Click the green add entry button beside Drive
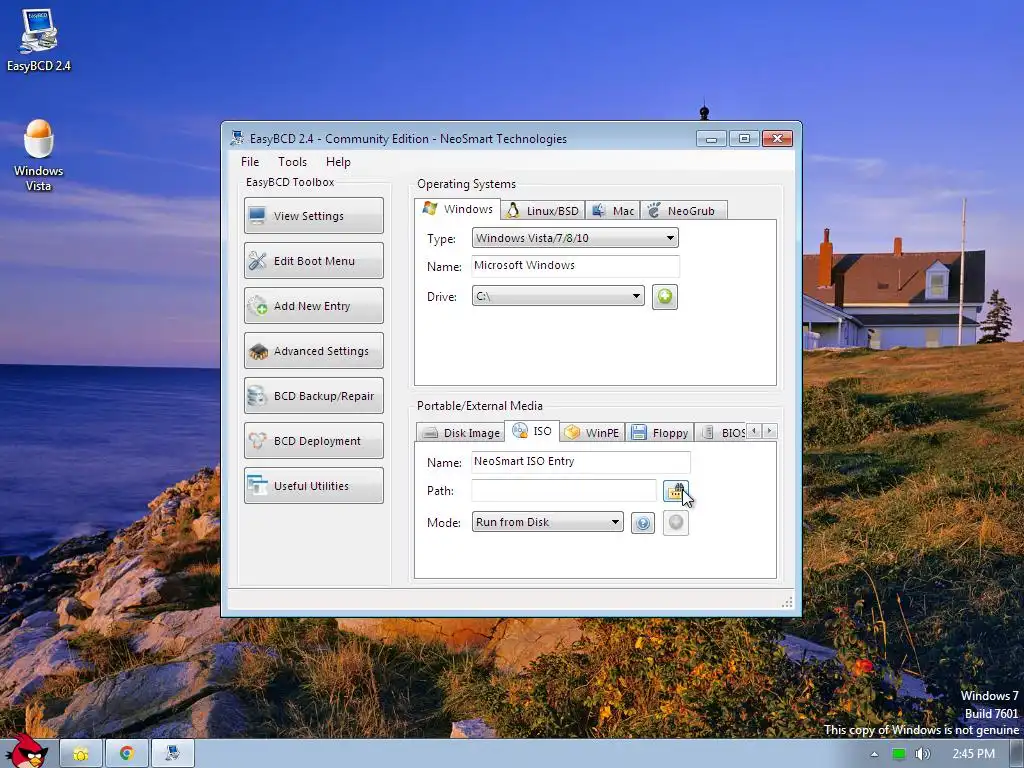Image resolution: width=1024 pixels, height=768 pixels. pos(664,296)
